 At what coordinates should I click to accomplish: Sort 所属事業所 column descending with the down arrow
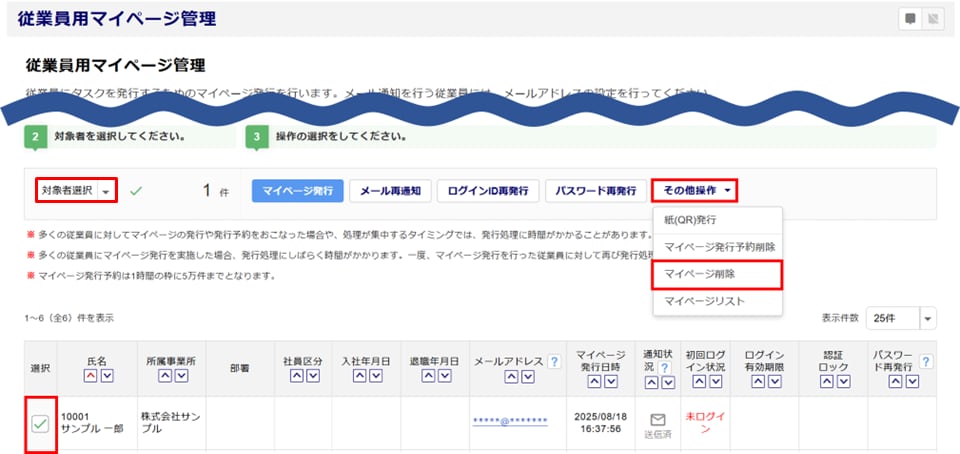pyautogui.click(x=177, y=376)
